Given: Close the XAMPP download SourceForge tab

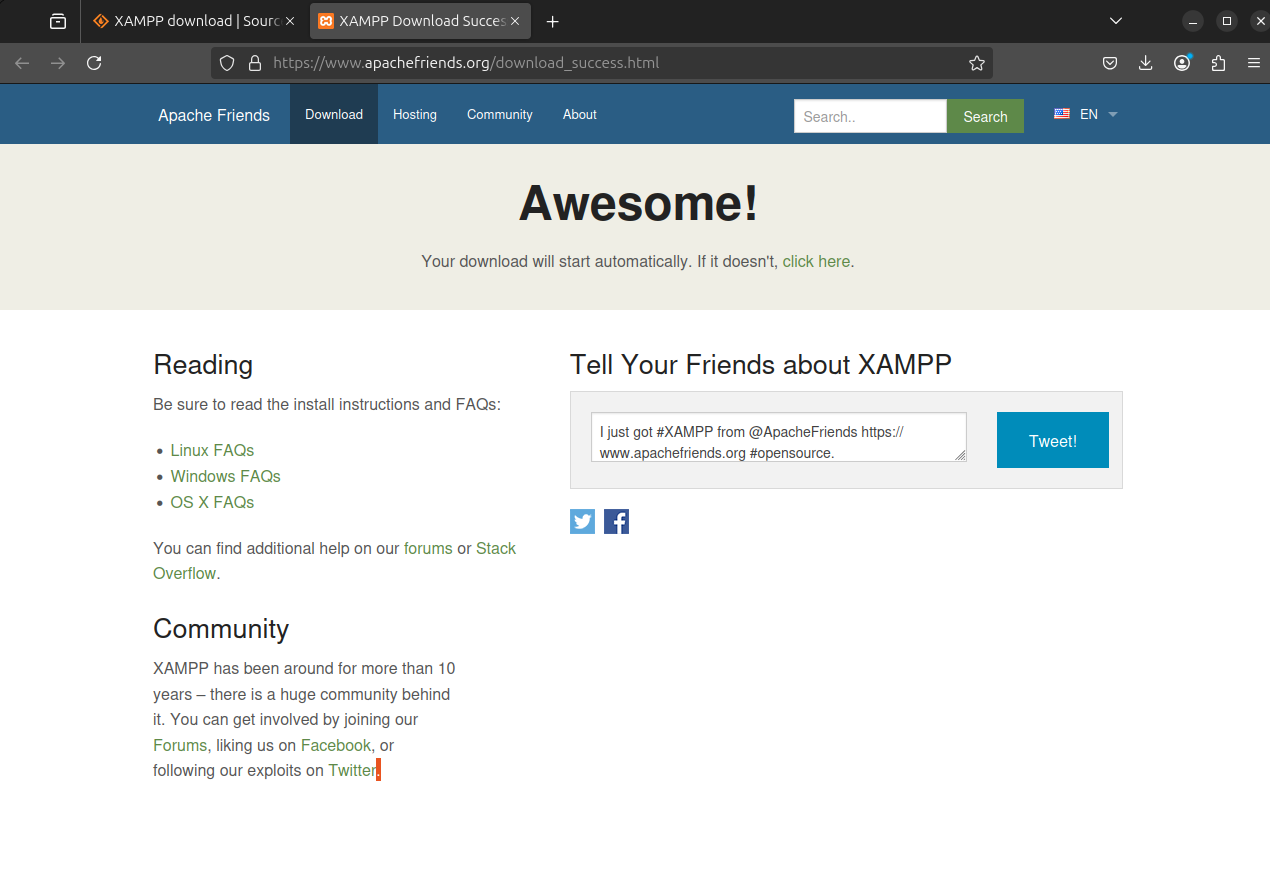Looking at the screenshot, I should click(x=290, y=21).
